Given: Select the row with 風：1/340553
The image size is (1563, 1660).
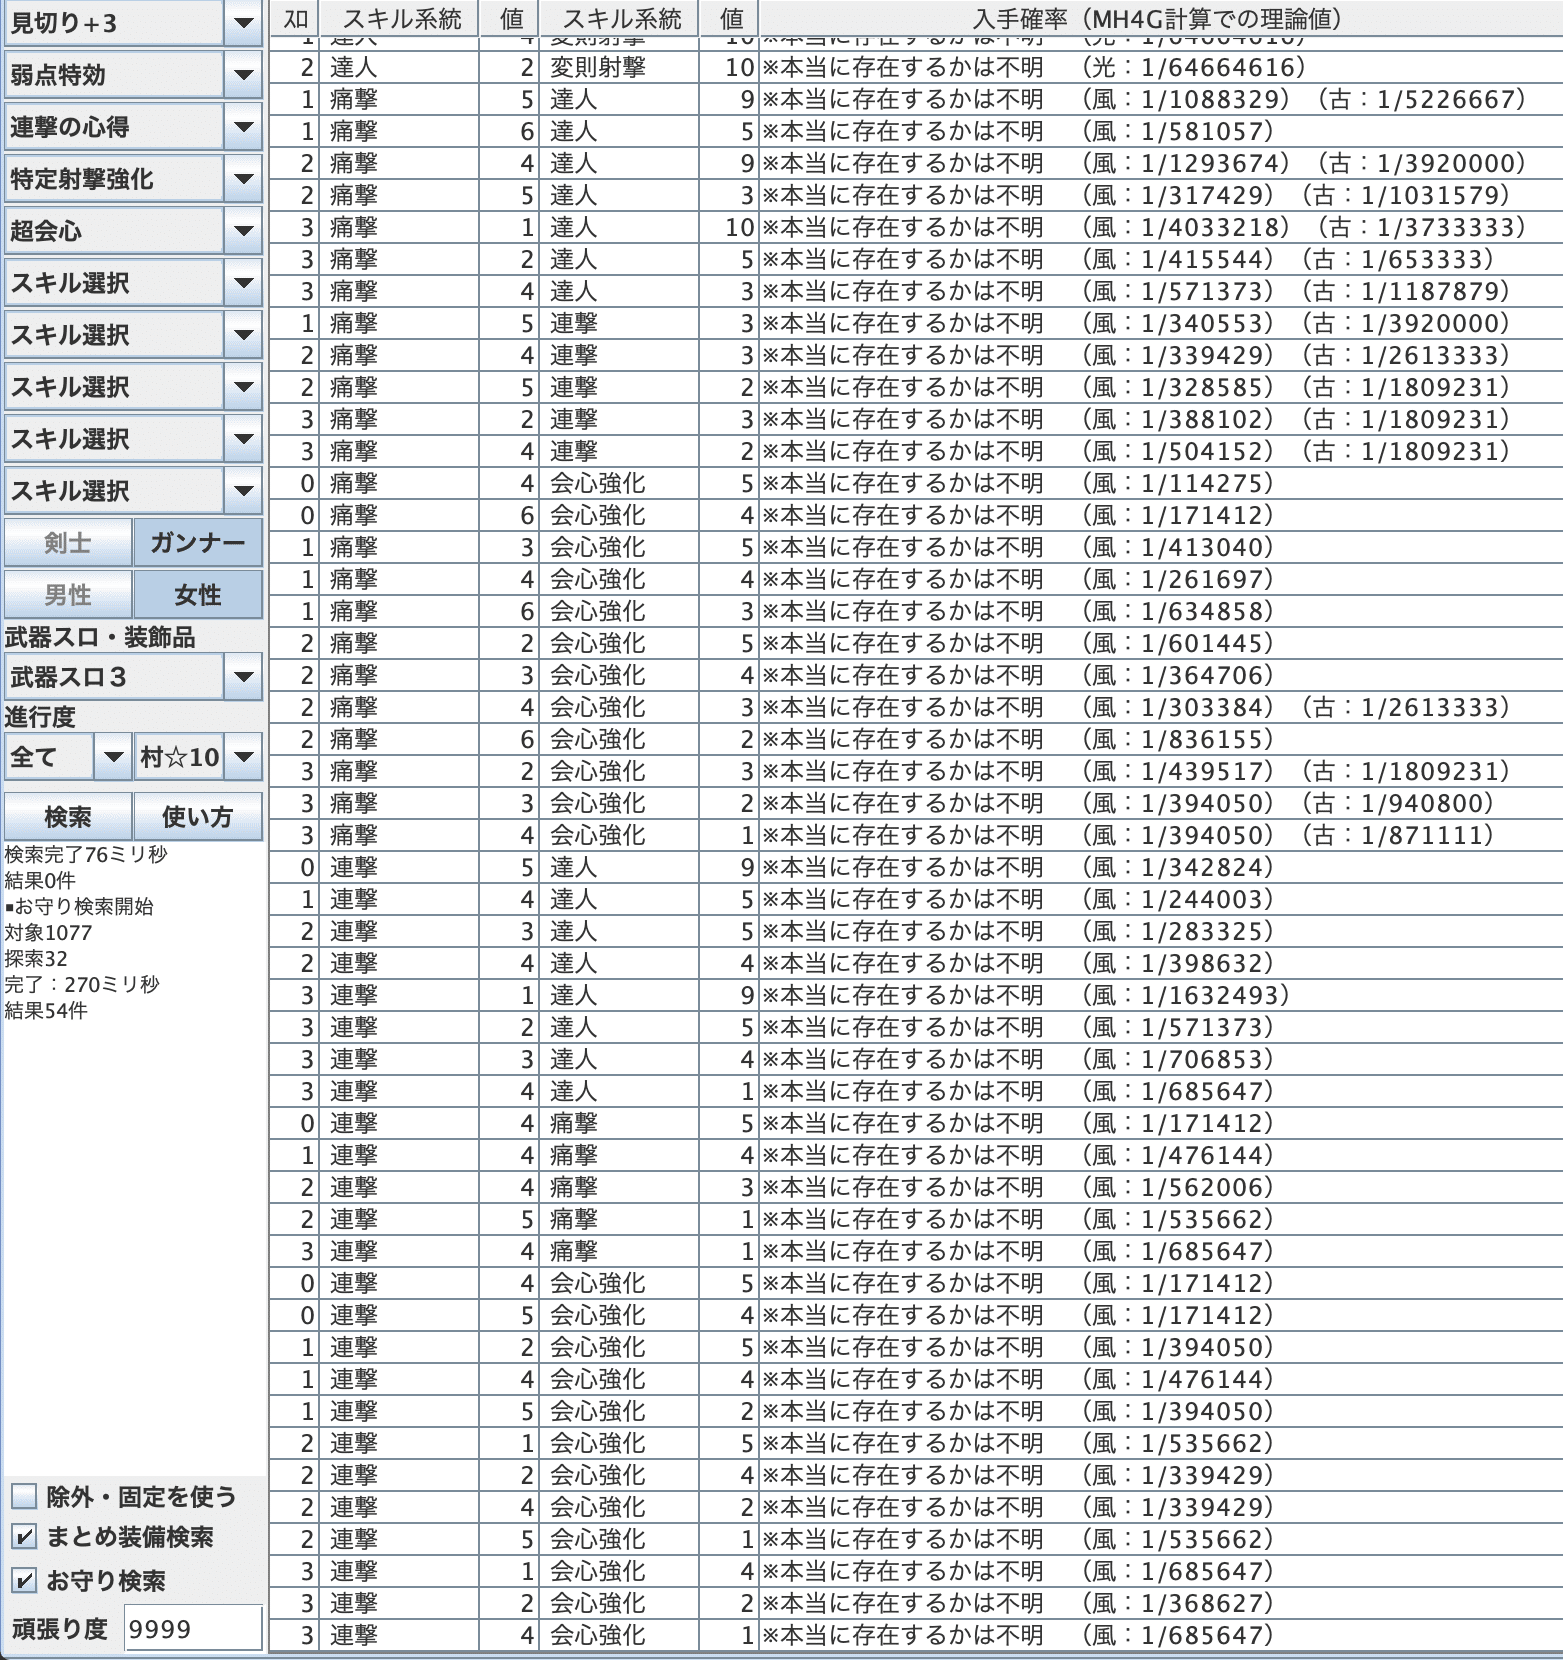Looking at the screenshot, I should pyautogui.click(x=915, y=323).
